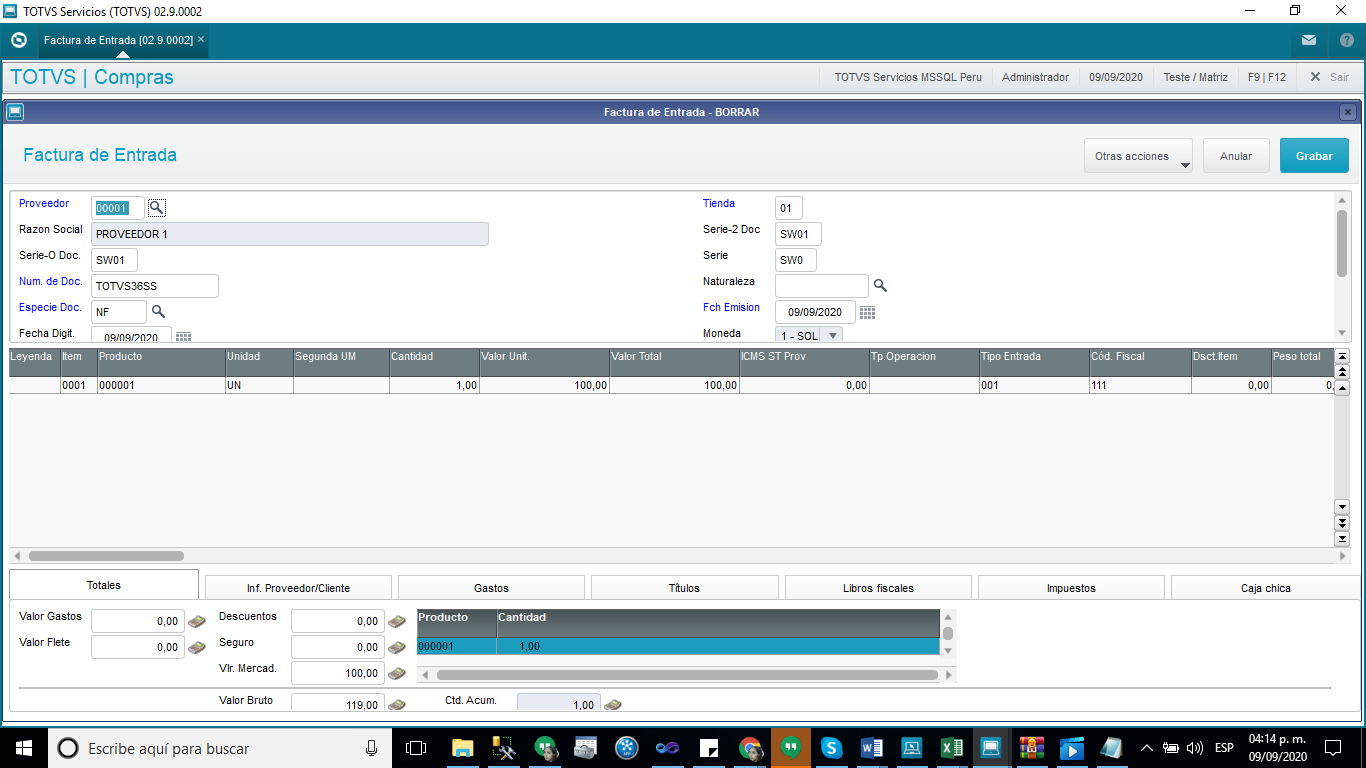Click the F9 | F12 shortcut button

pyautogui.click(x=1267, y=77)
